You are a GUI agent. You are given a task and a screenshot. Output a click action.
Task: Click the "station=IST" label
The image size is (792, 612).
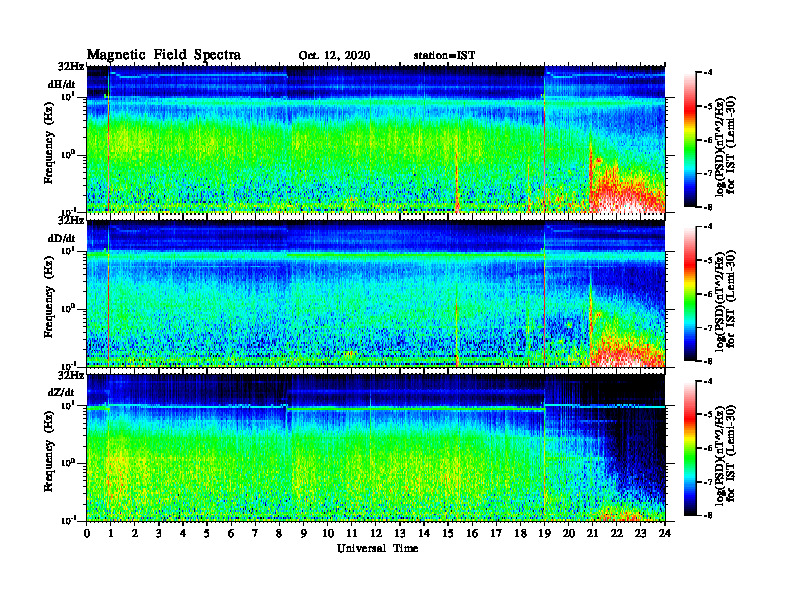pos(444,56)
